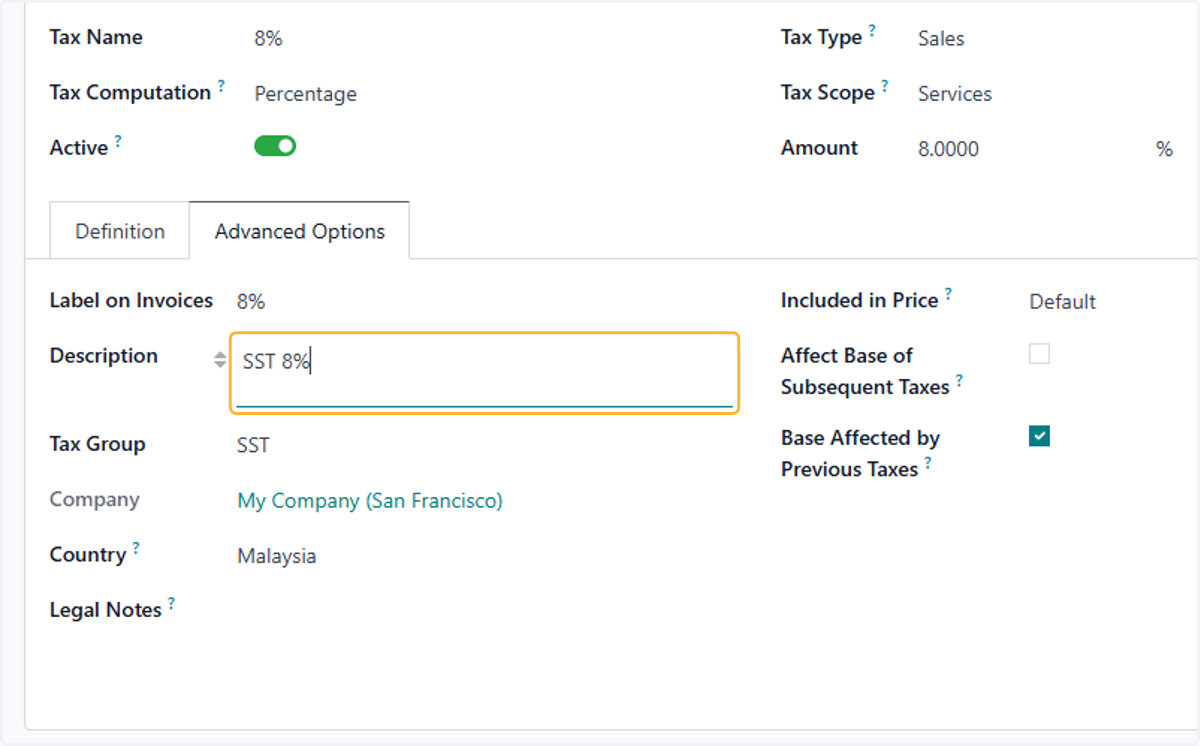This screenshot has height=746, width=1200.
Task: Click the greyed Company label
Action: pos(95,499)
